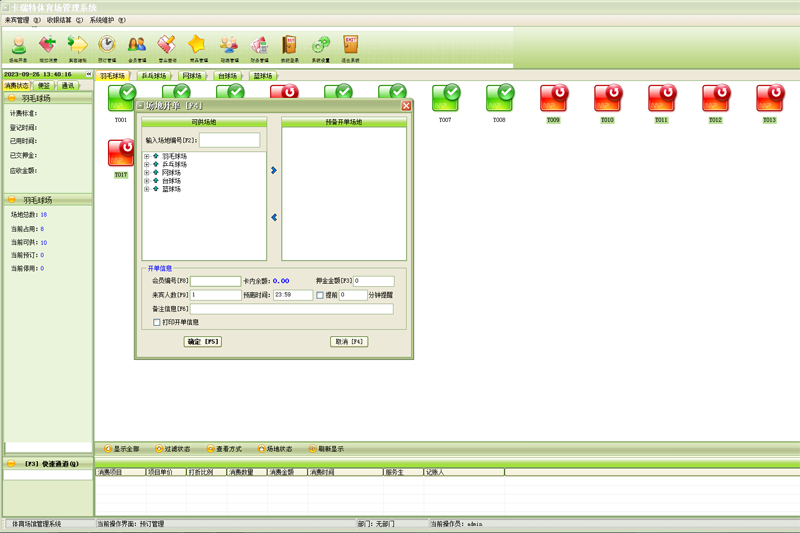Open the 来宾管理 menu

[22, 20]
